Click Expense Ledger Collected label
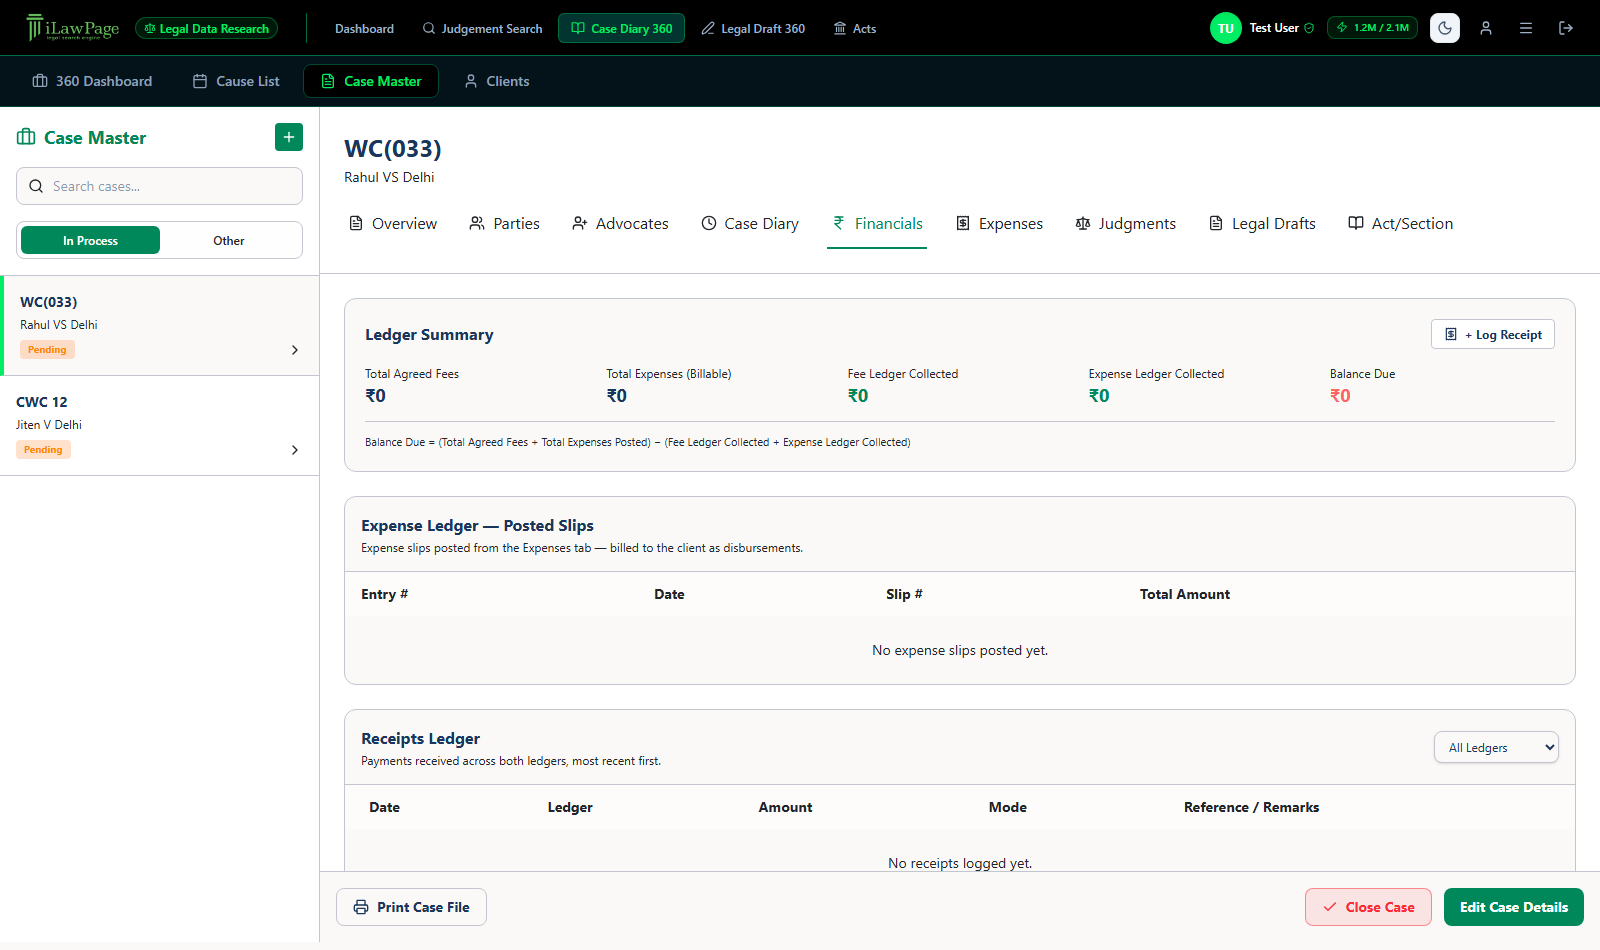 point(1156,374)
